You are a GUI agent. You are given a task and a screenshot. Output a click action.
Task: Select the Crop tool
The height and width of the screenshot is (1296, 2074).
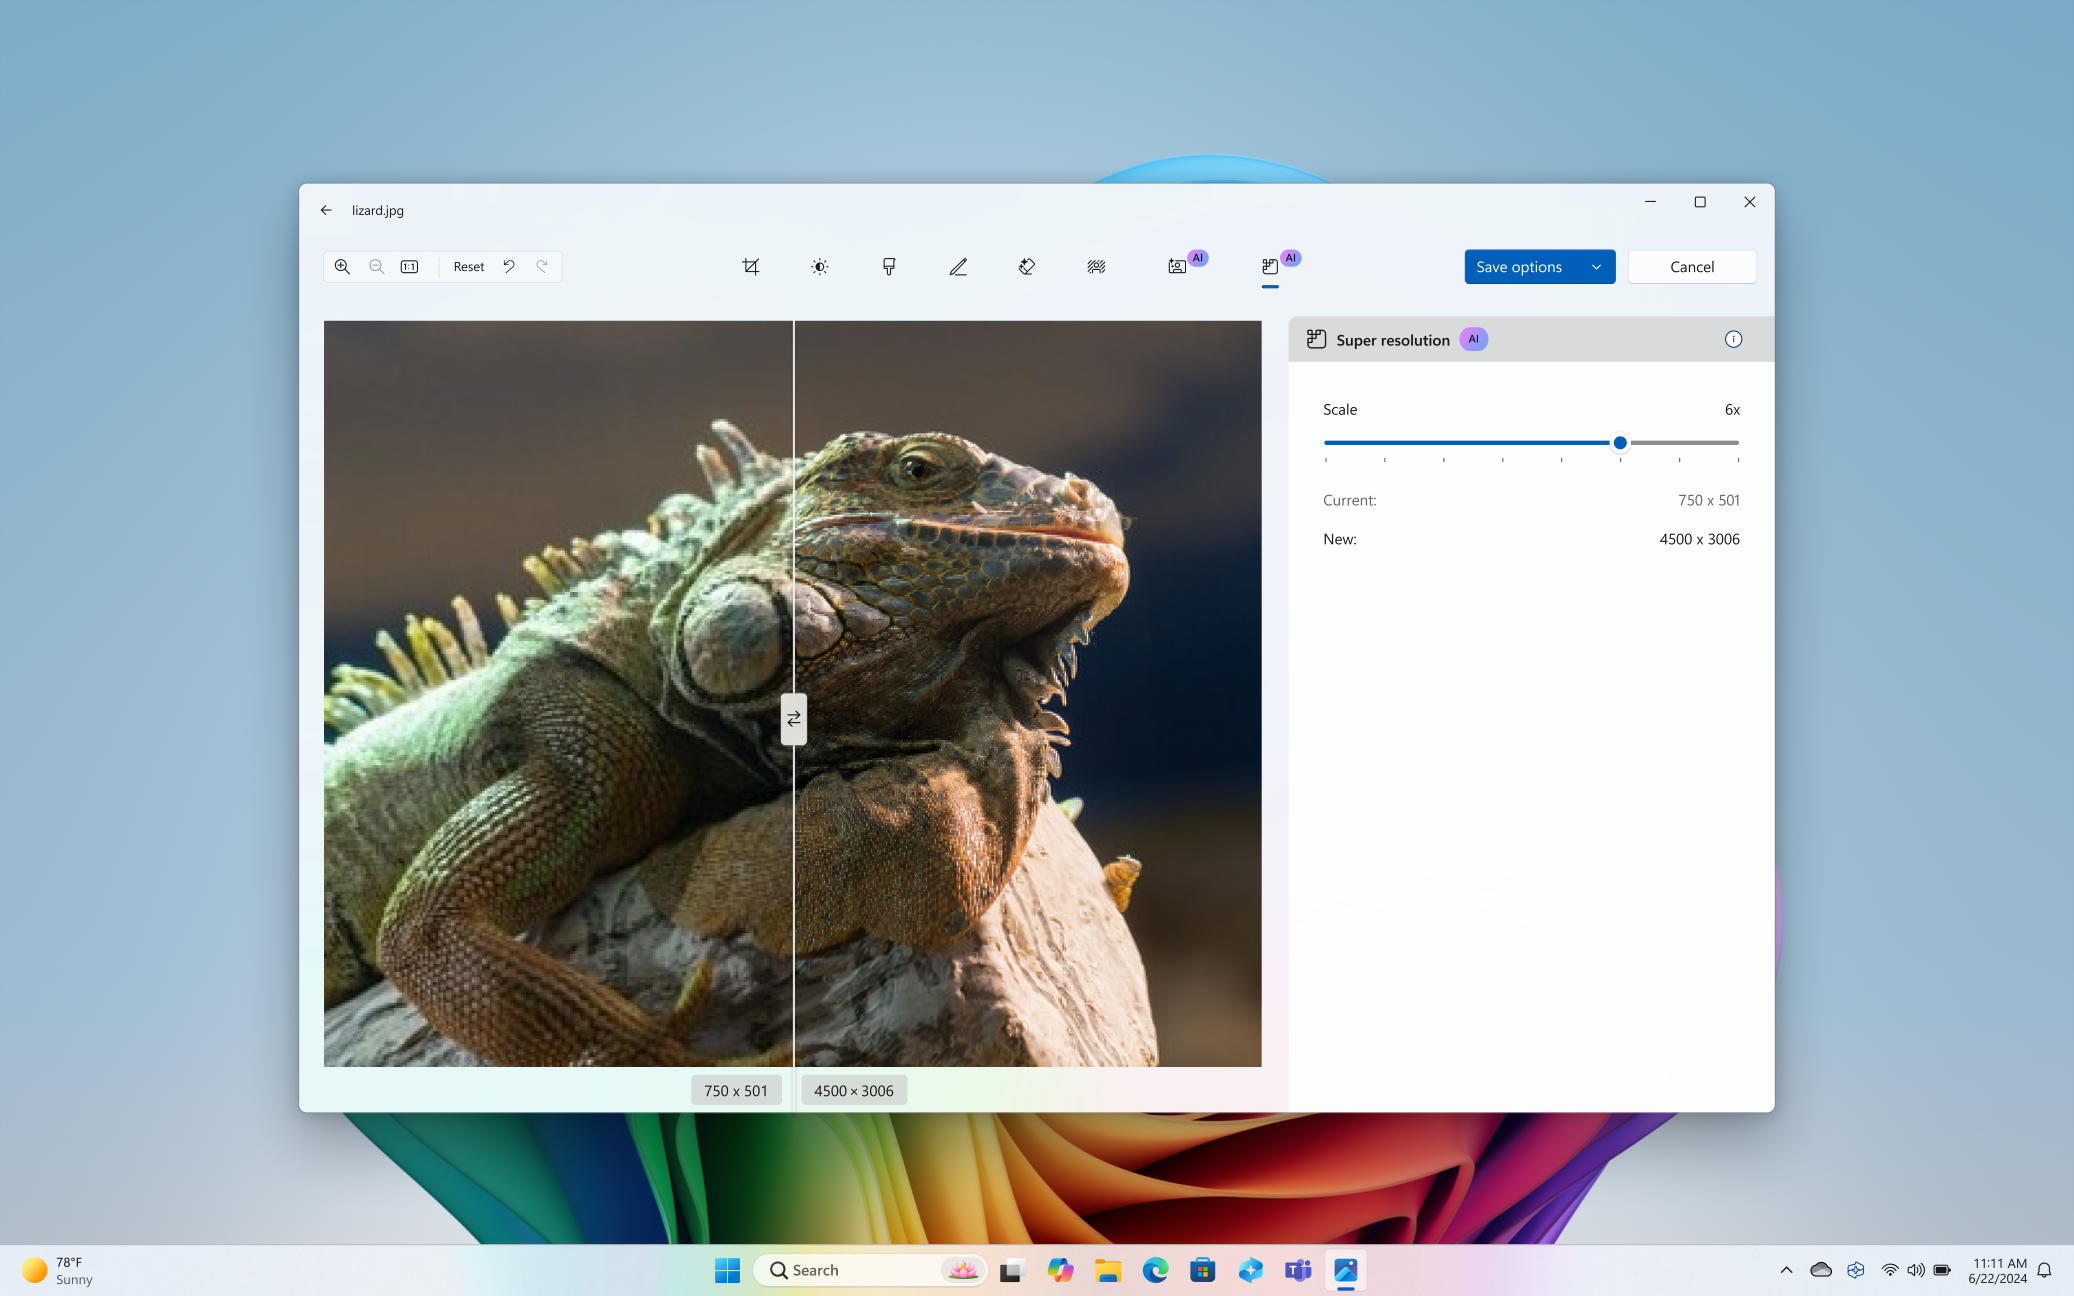pyautogui.click(x=751, y=266)
